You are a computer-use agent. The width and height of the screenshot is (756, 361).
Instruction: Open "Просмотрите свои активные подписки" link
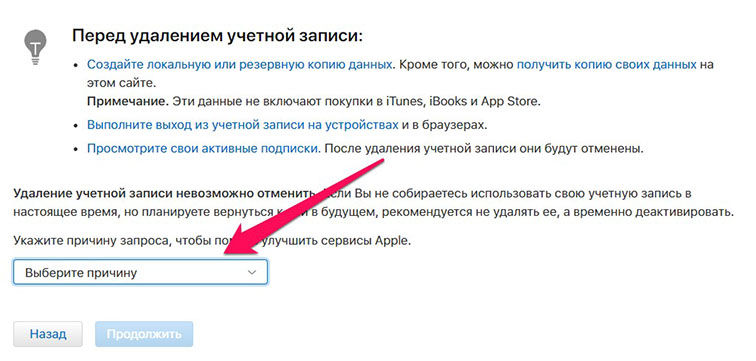(x=203, y=148)
